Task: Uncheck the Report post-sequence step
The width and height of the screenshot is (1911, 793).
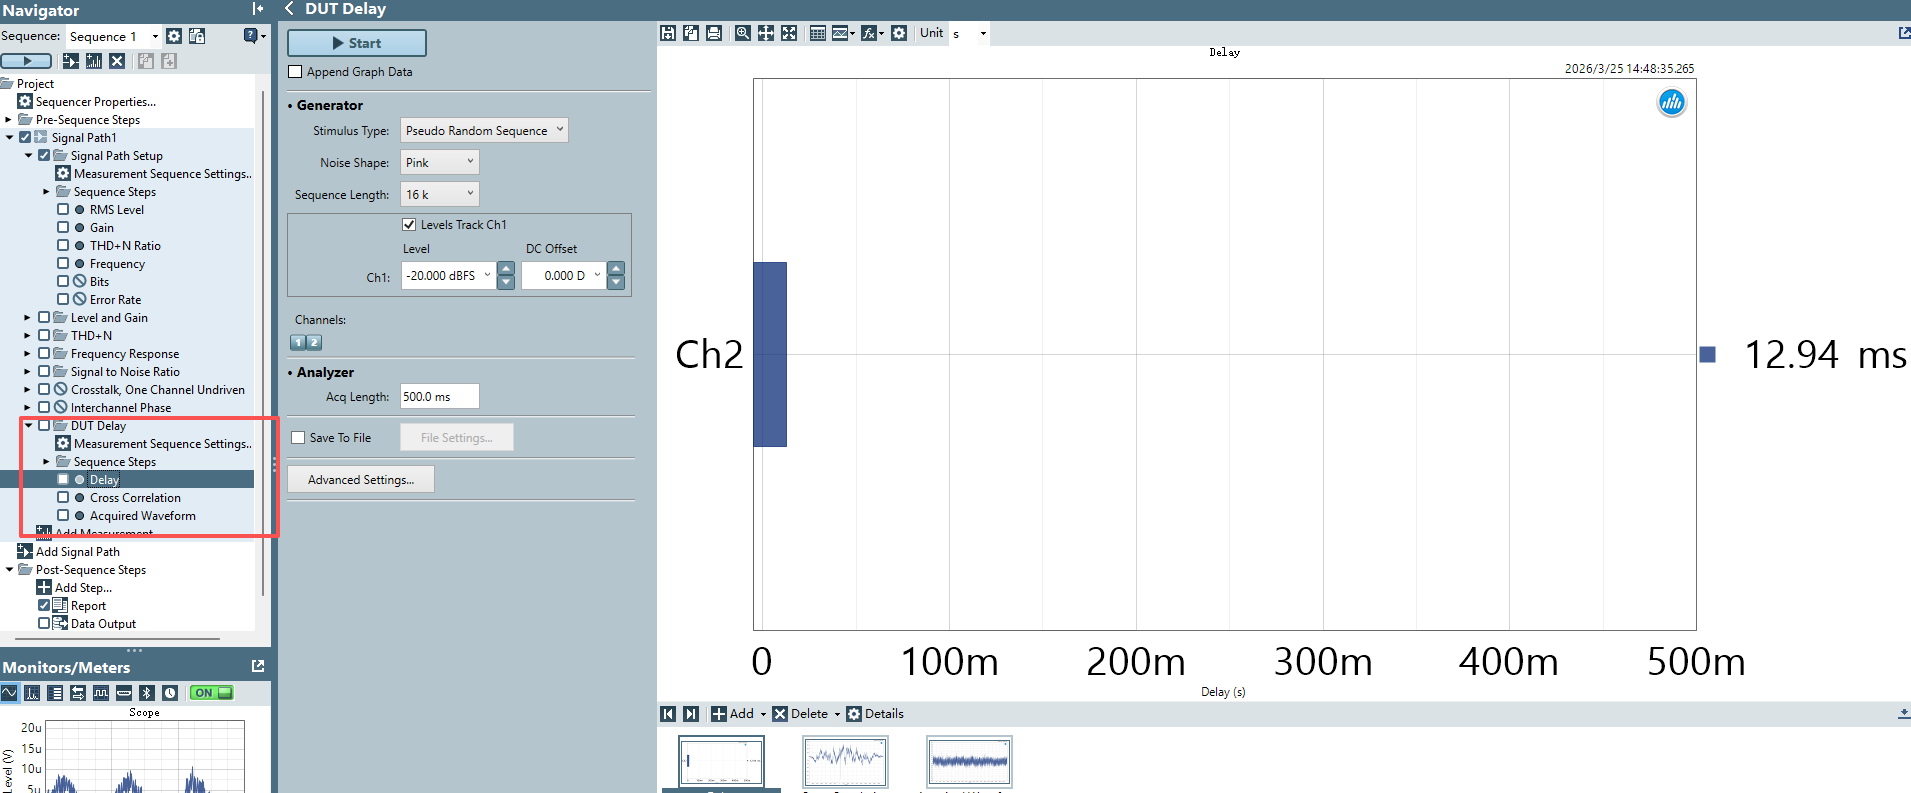Action: click(44, 606)
